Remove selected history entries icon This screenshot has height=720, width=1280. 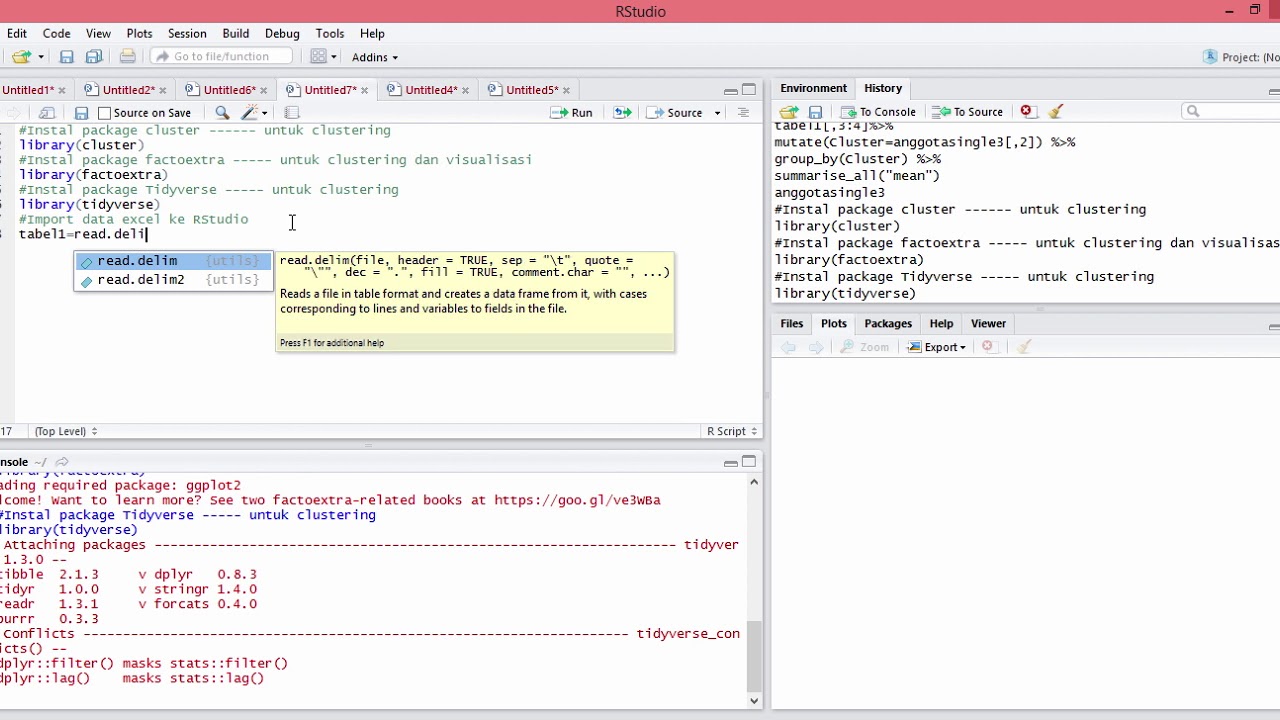(x=1027, y=112)
